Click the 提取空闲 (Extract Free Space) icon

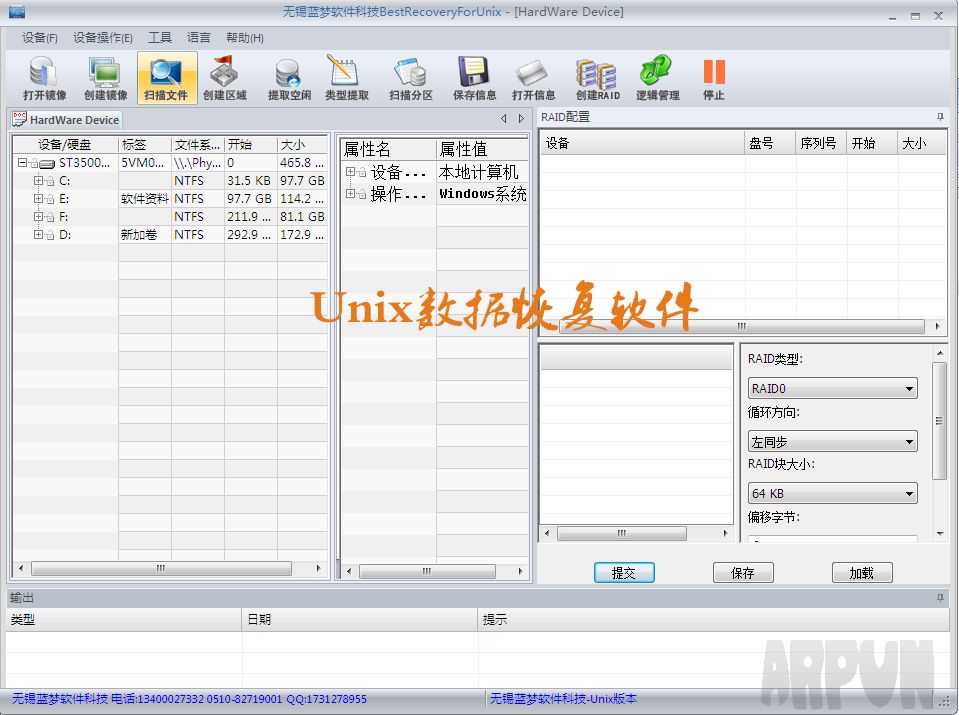289,78
